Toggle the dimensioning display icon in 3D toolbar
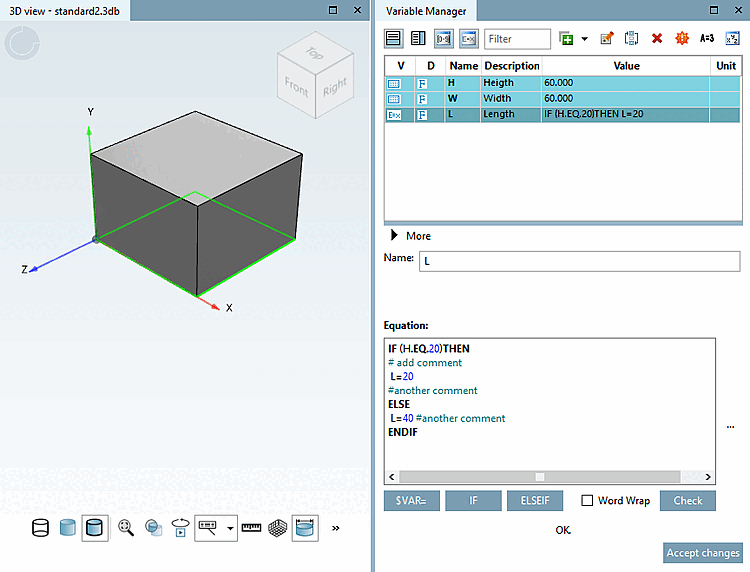The image size is (750, 572). [304, 527]
